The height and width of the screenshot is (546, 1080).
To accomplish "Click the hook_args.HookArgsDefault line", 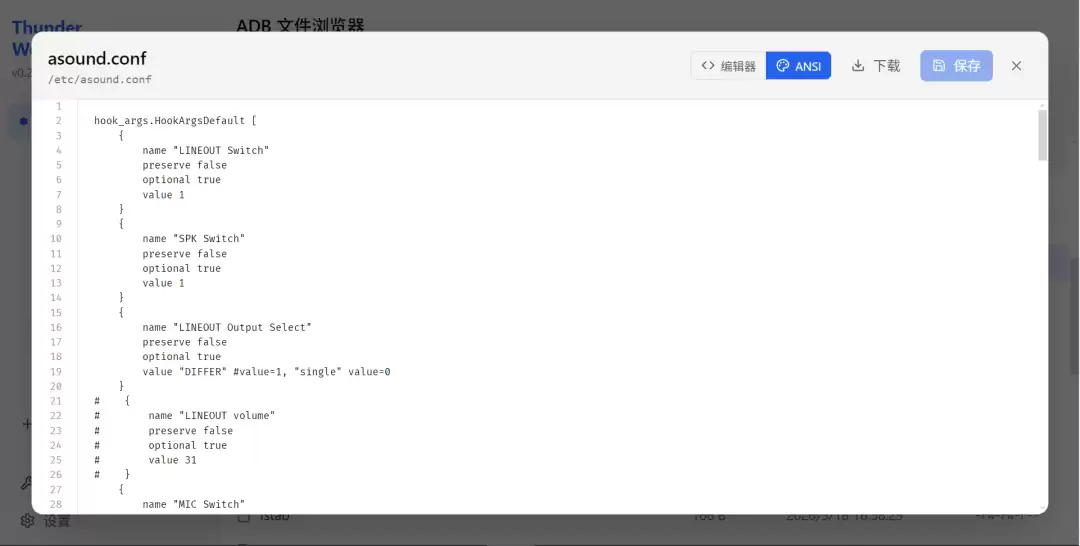I will (x=175, y=120).
